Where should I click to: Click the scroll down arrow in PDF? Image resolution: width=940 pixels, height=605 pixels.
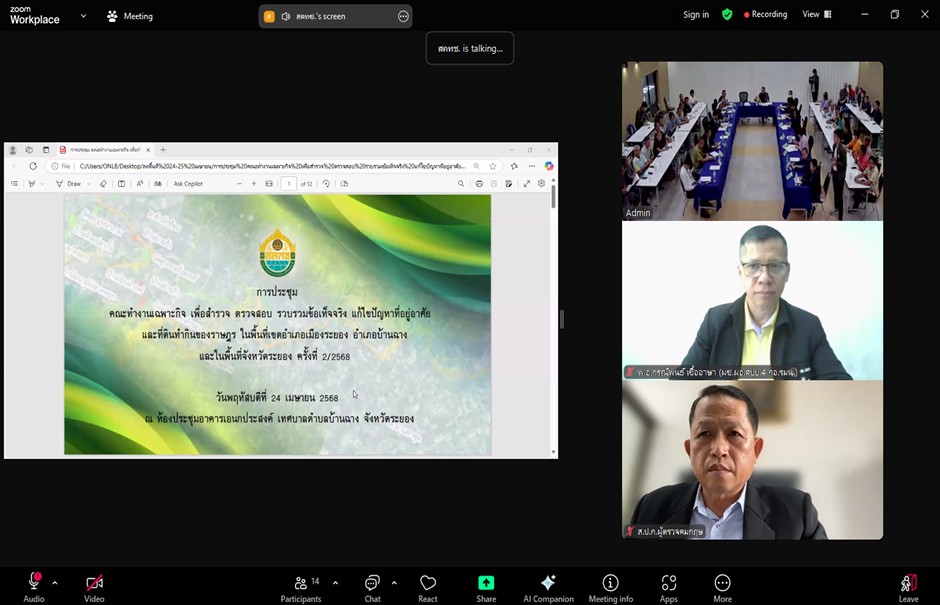pos(553,453)
